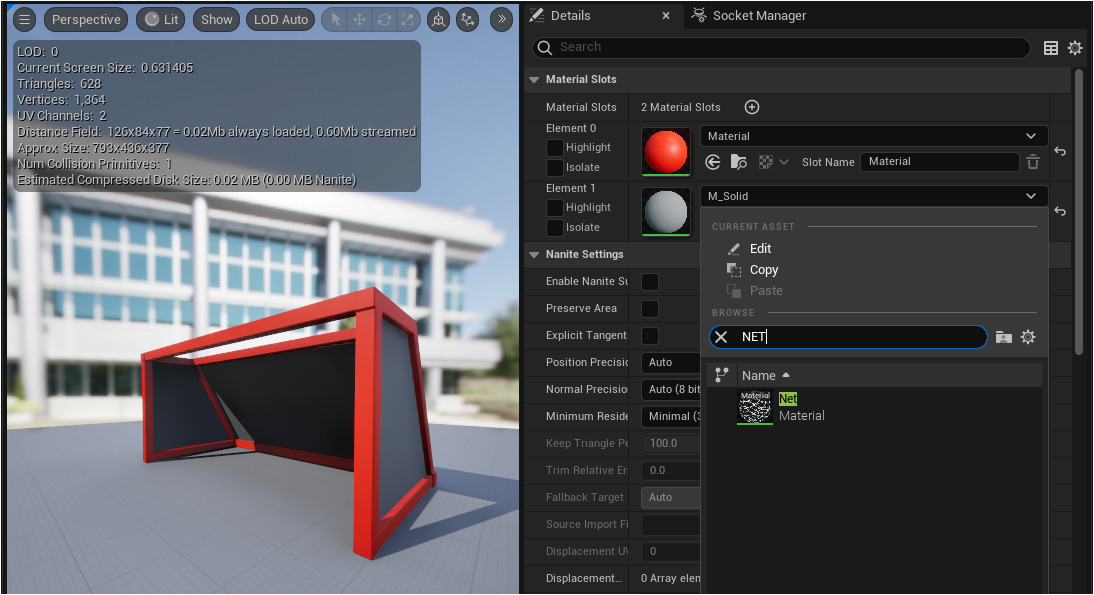Expand the chevron beside the checker icon
Image resolution: width=1094 pixels, height=595 pixels.
[x=784, y=162]
